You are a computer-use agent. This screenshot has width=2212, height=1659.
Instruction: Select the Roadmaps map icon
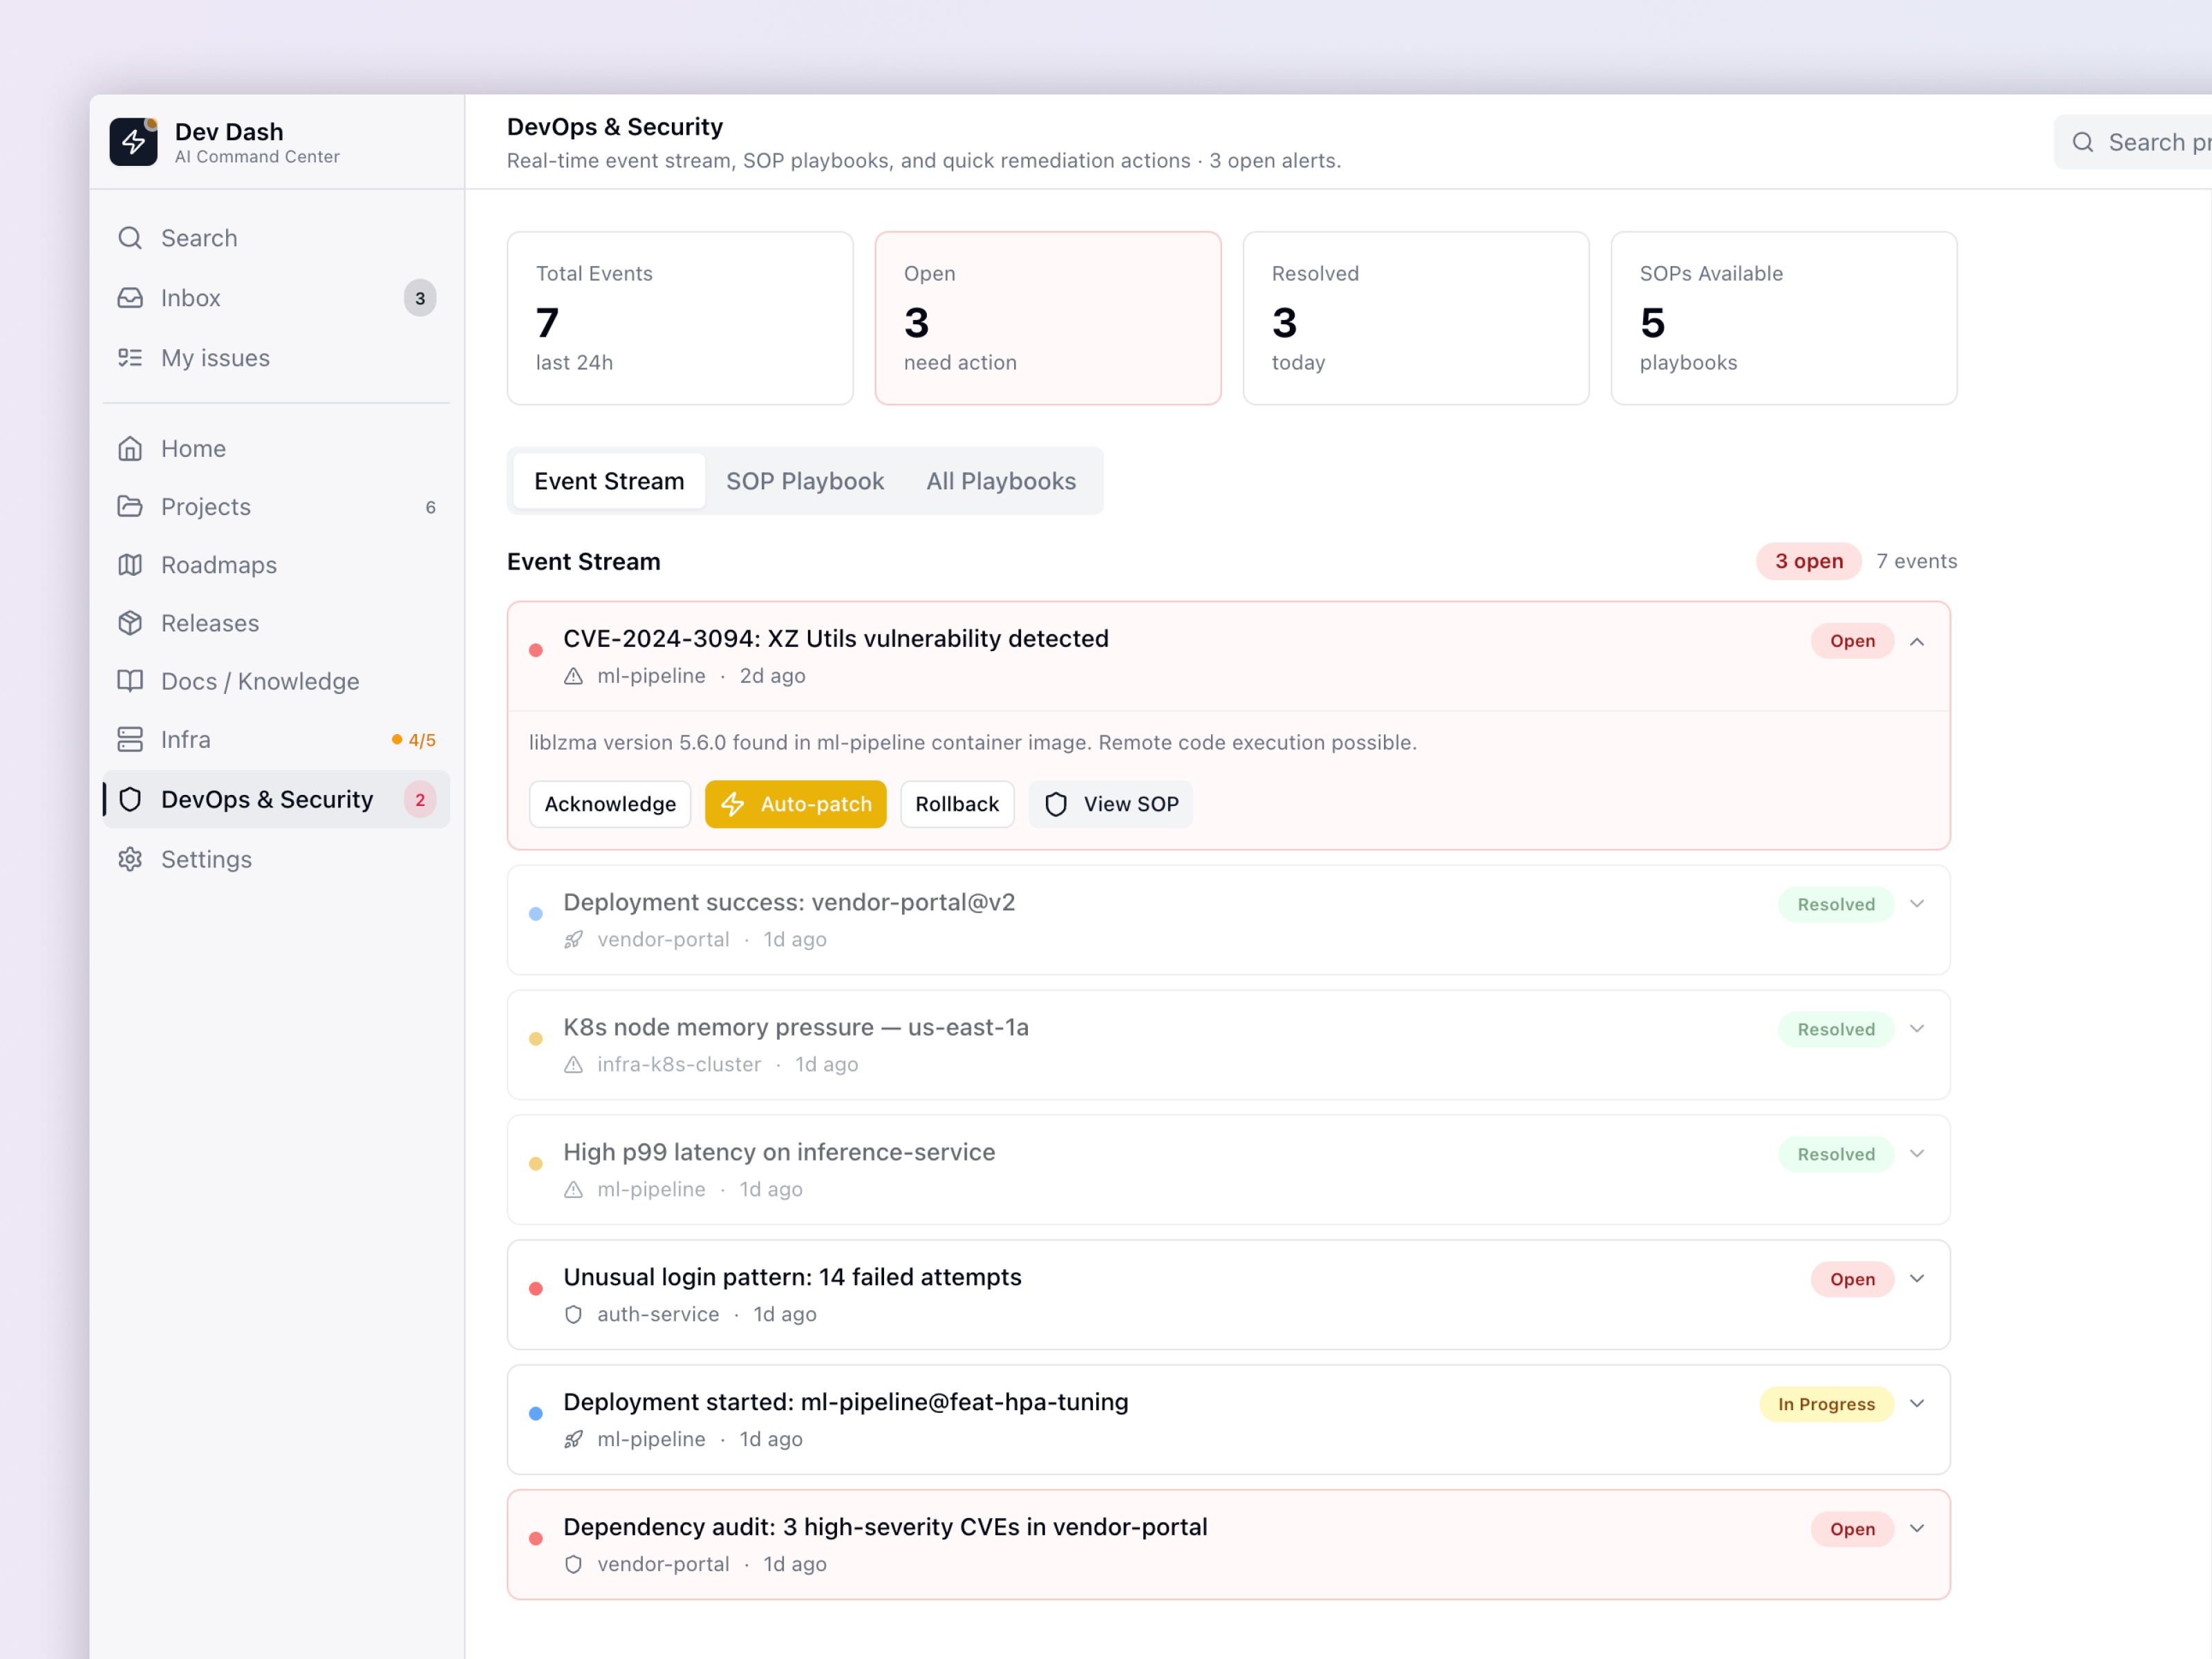[x=131, y=564]
